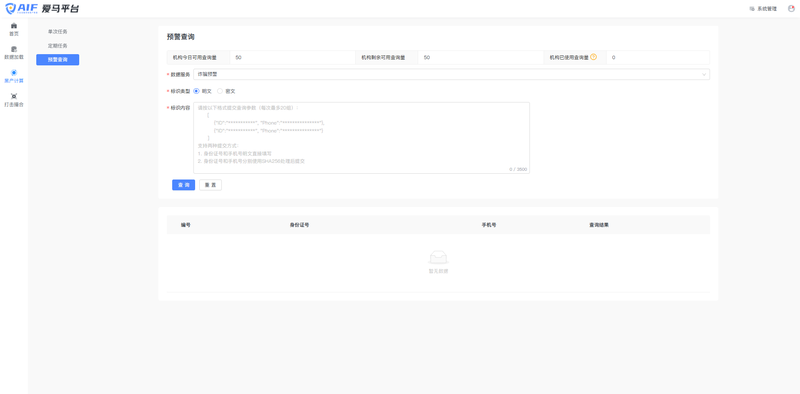Select the 预警查询 submenu item

[x=58, y=60]
